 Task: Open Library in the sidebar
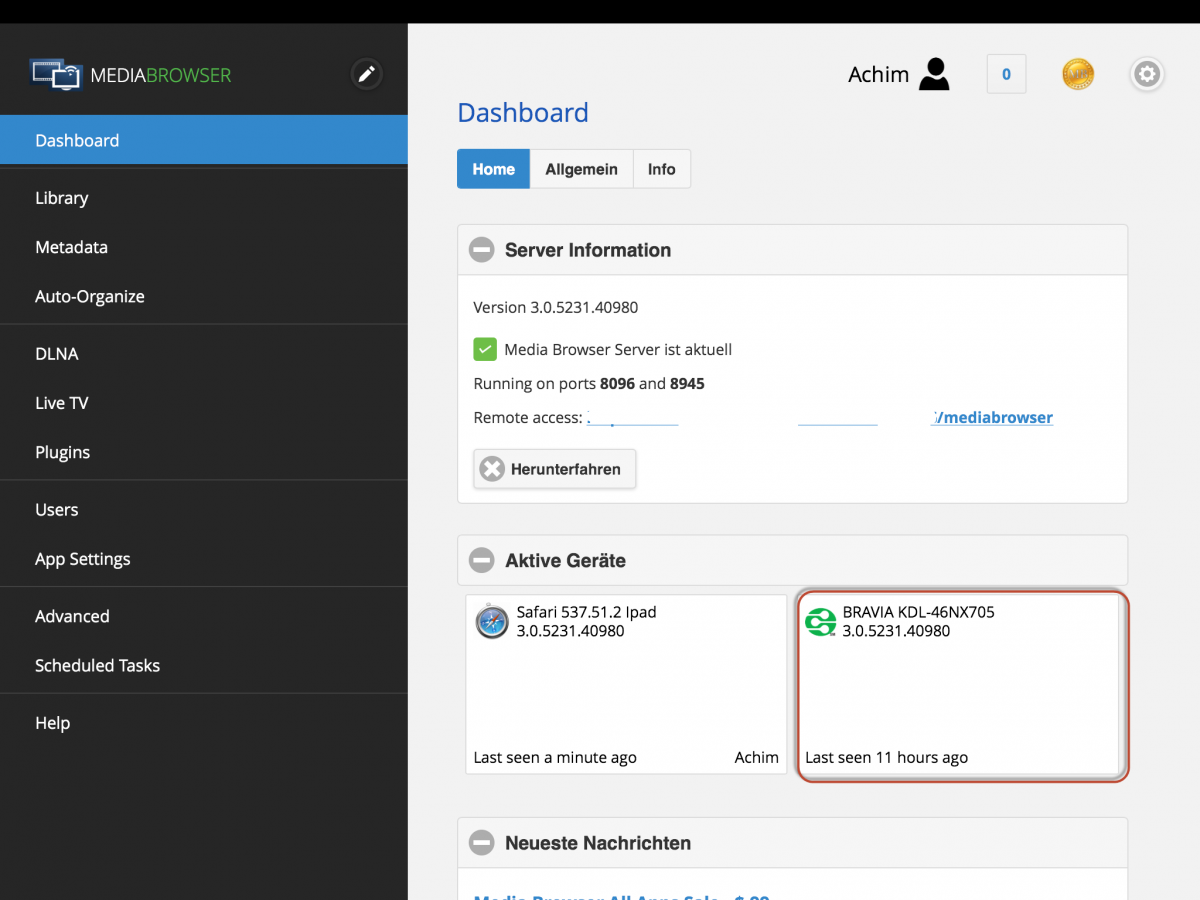tap(62, 198)
